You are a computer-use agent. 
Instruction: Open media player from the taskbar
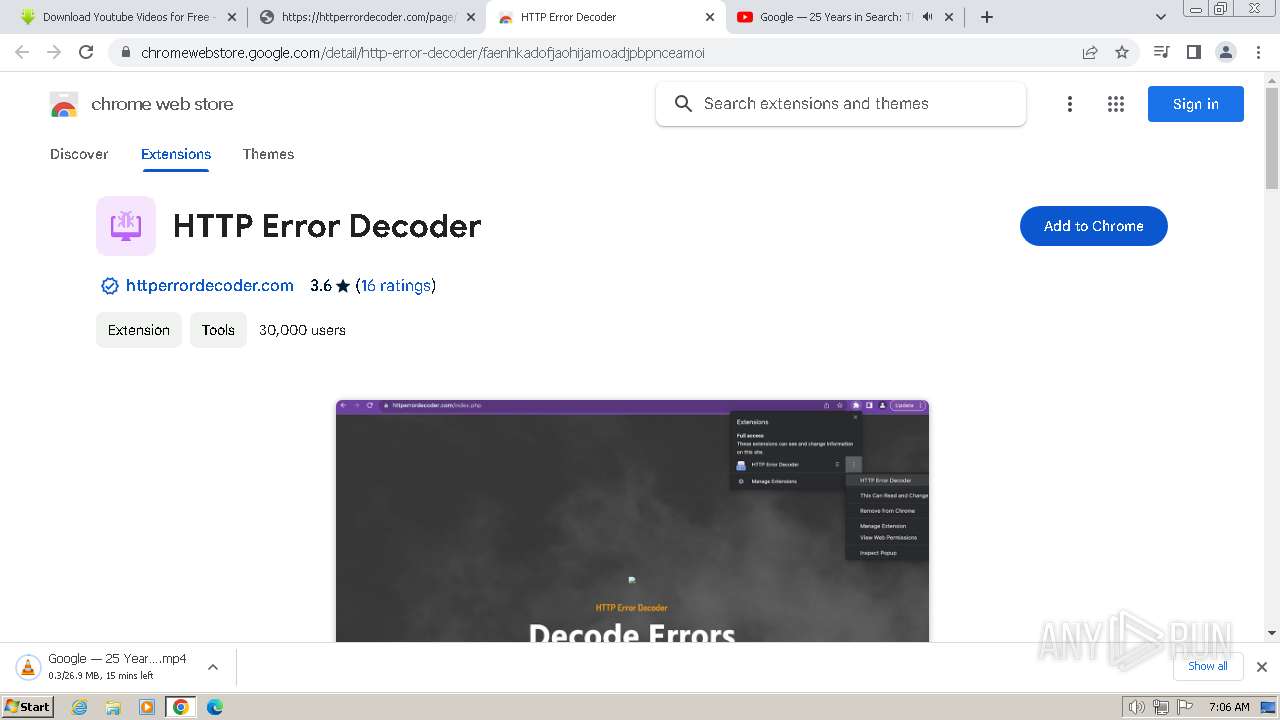click(x=147, y=707)
